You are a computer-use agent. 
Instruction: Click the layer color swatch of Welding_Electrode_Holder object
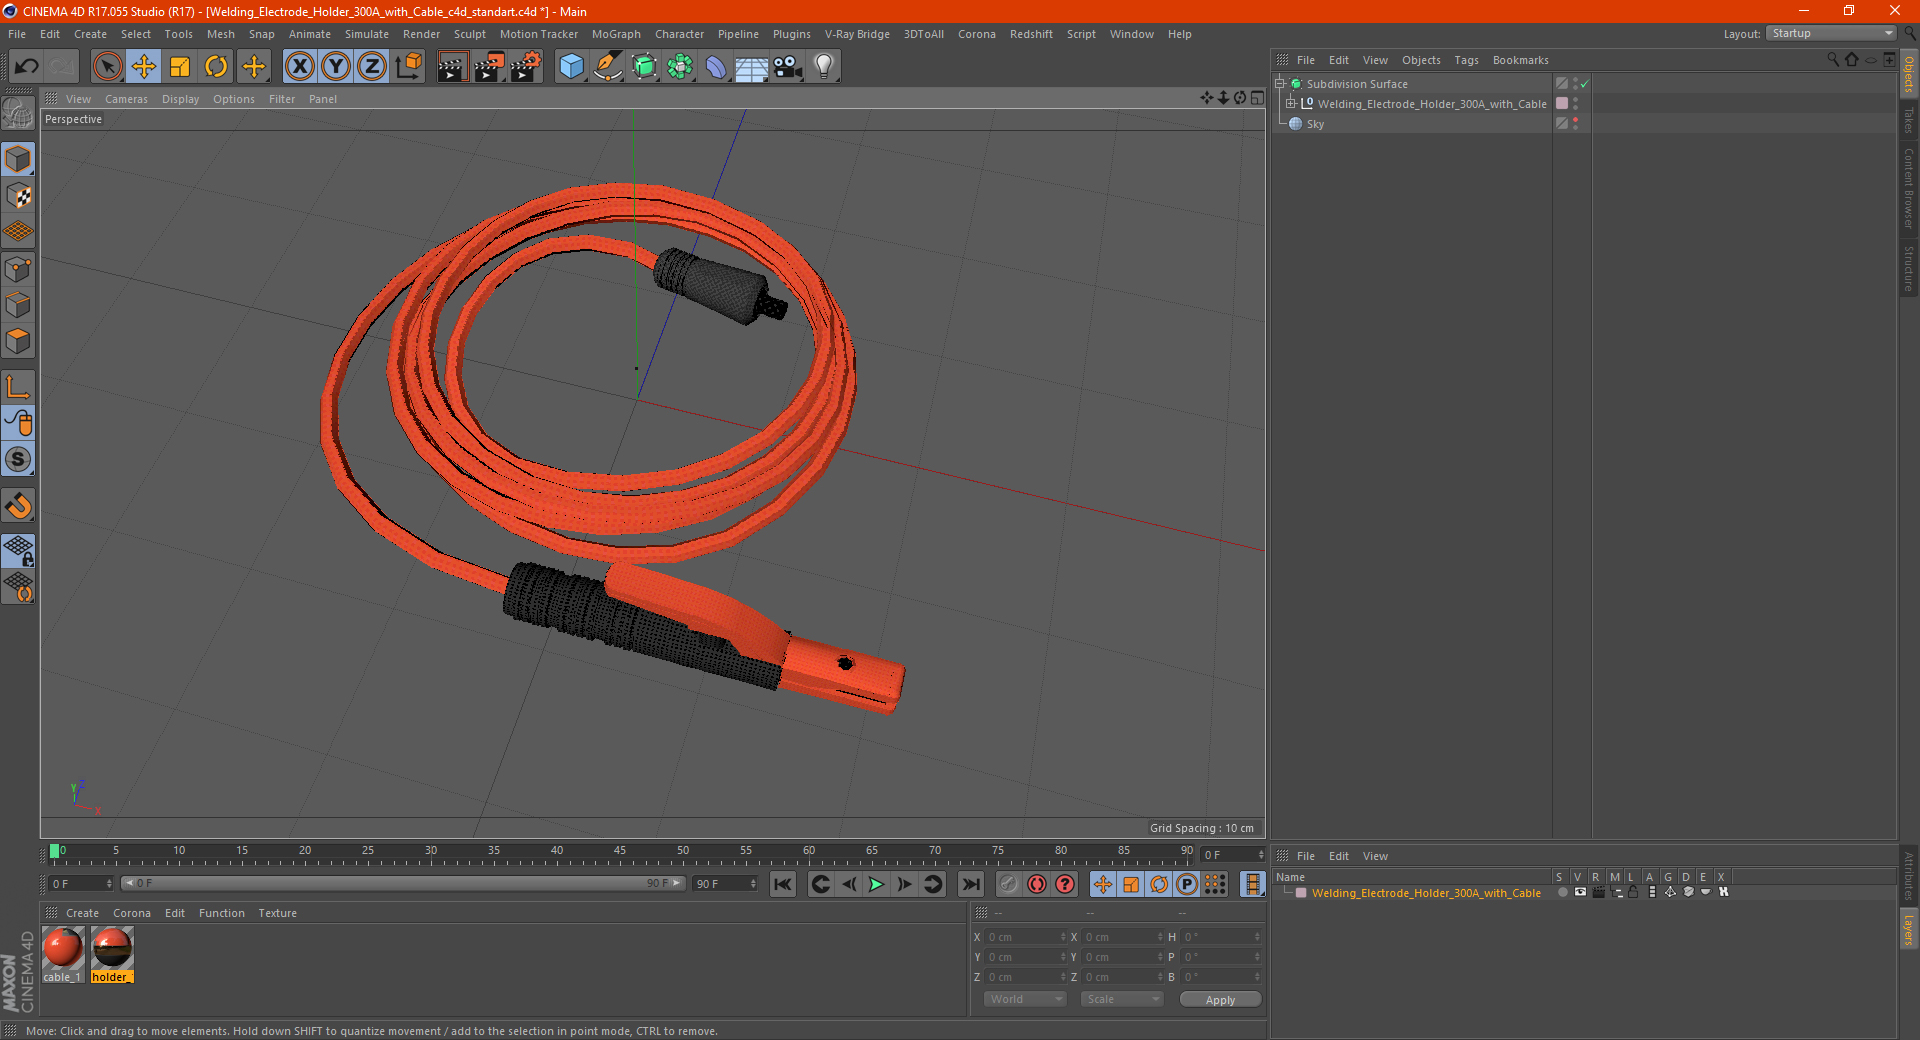pos(1562,104)
